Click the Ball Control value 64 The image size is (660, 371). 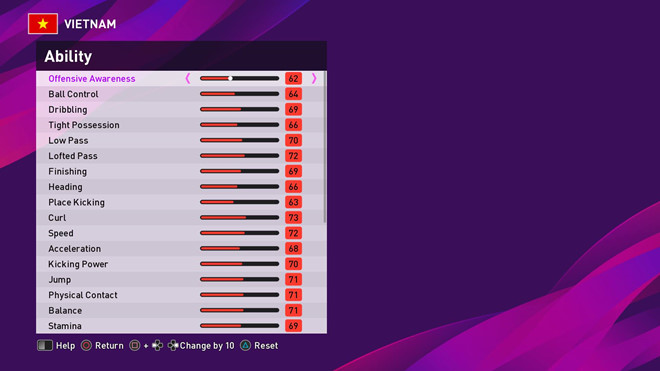coord(293,94)
